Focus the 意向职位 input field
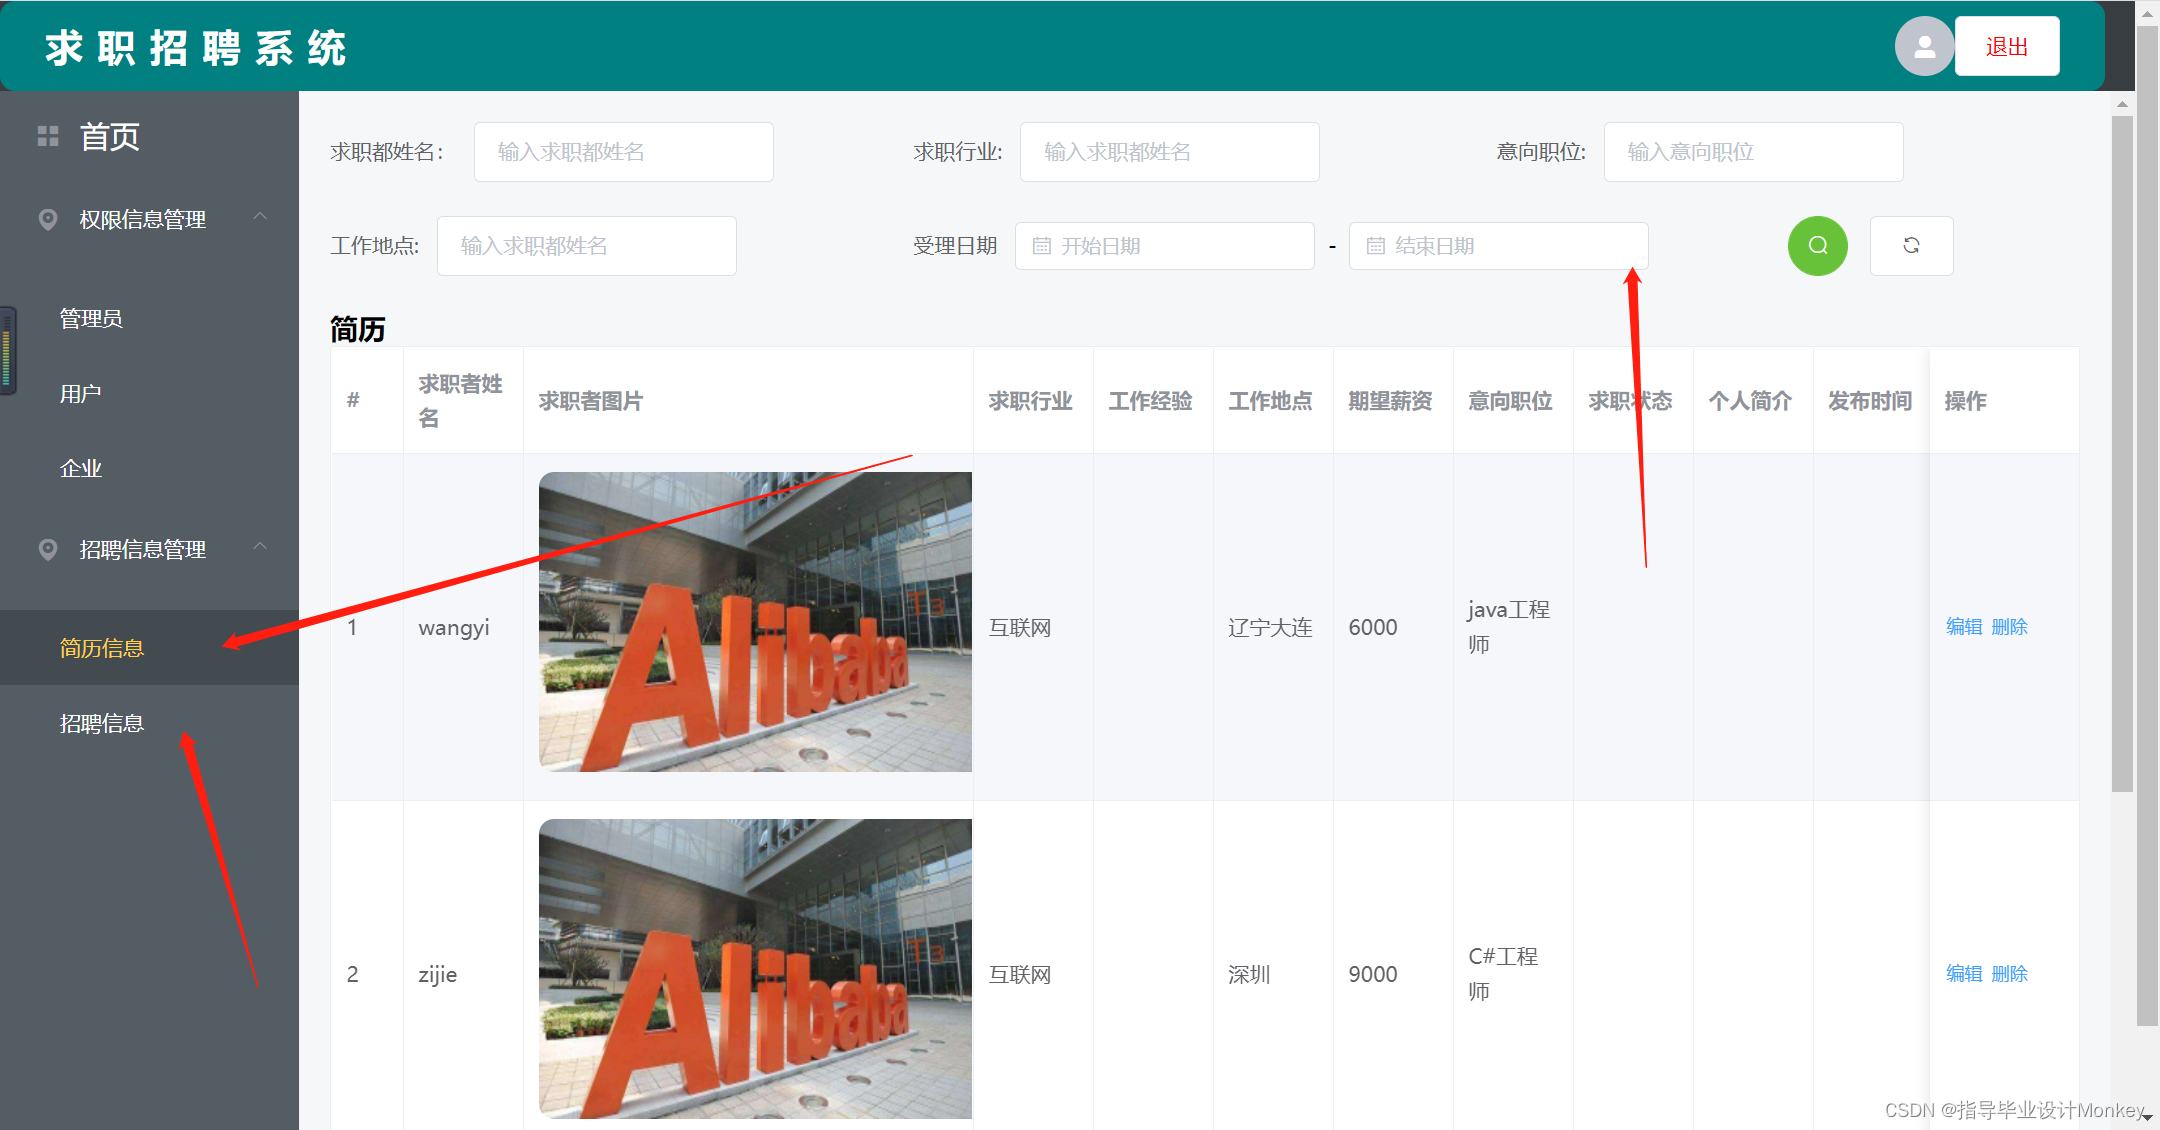 [1753, 152]
